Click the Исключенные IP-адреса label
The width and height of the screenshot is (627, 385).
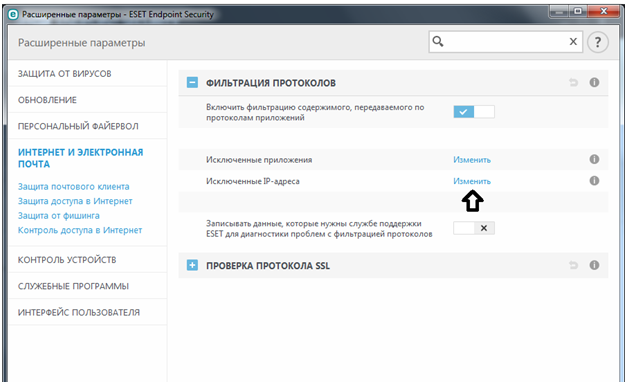click(x=253, y=182)
